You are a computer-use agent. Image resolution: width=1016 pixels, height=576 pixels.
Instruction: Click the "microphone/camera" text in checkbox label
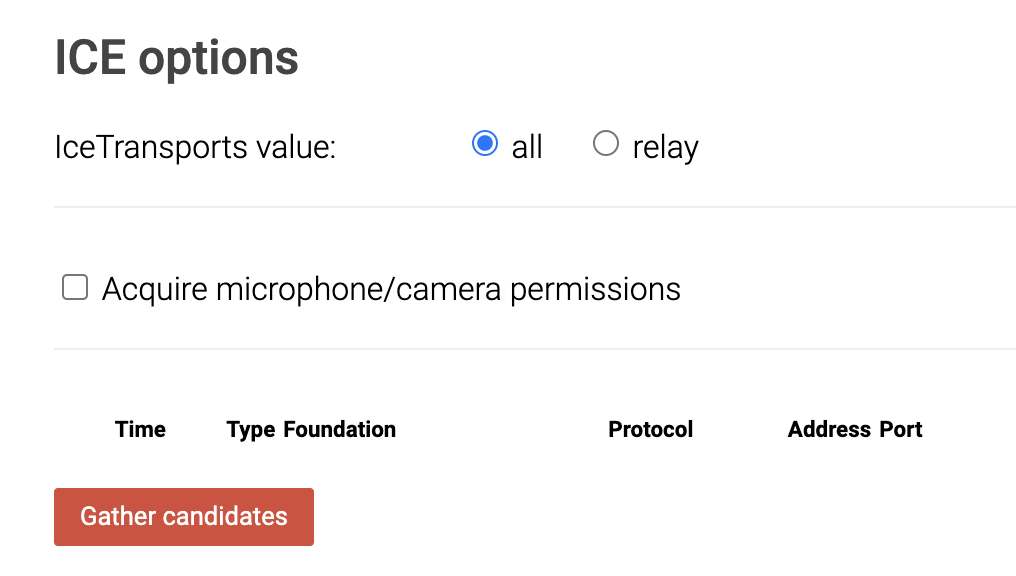(x=360, y=290)
